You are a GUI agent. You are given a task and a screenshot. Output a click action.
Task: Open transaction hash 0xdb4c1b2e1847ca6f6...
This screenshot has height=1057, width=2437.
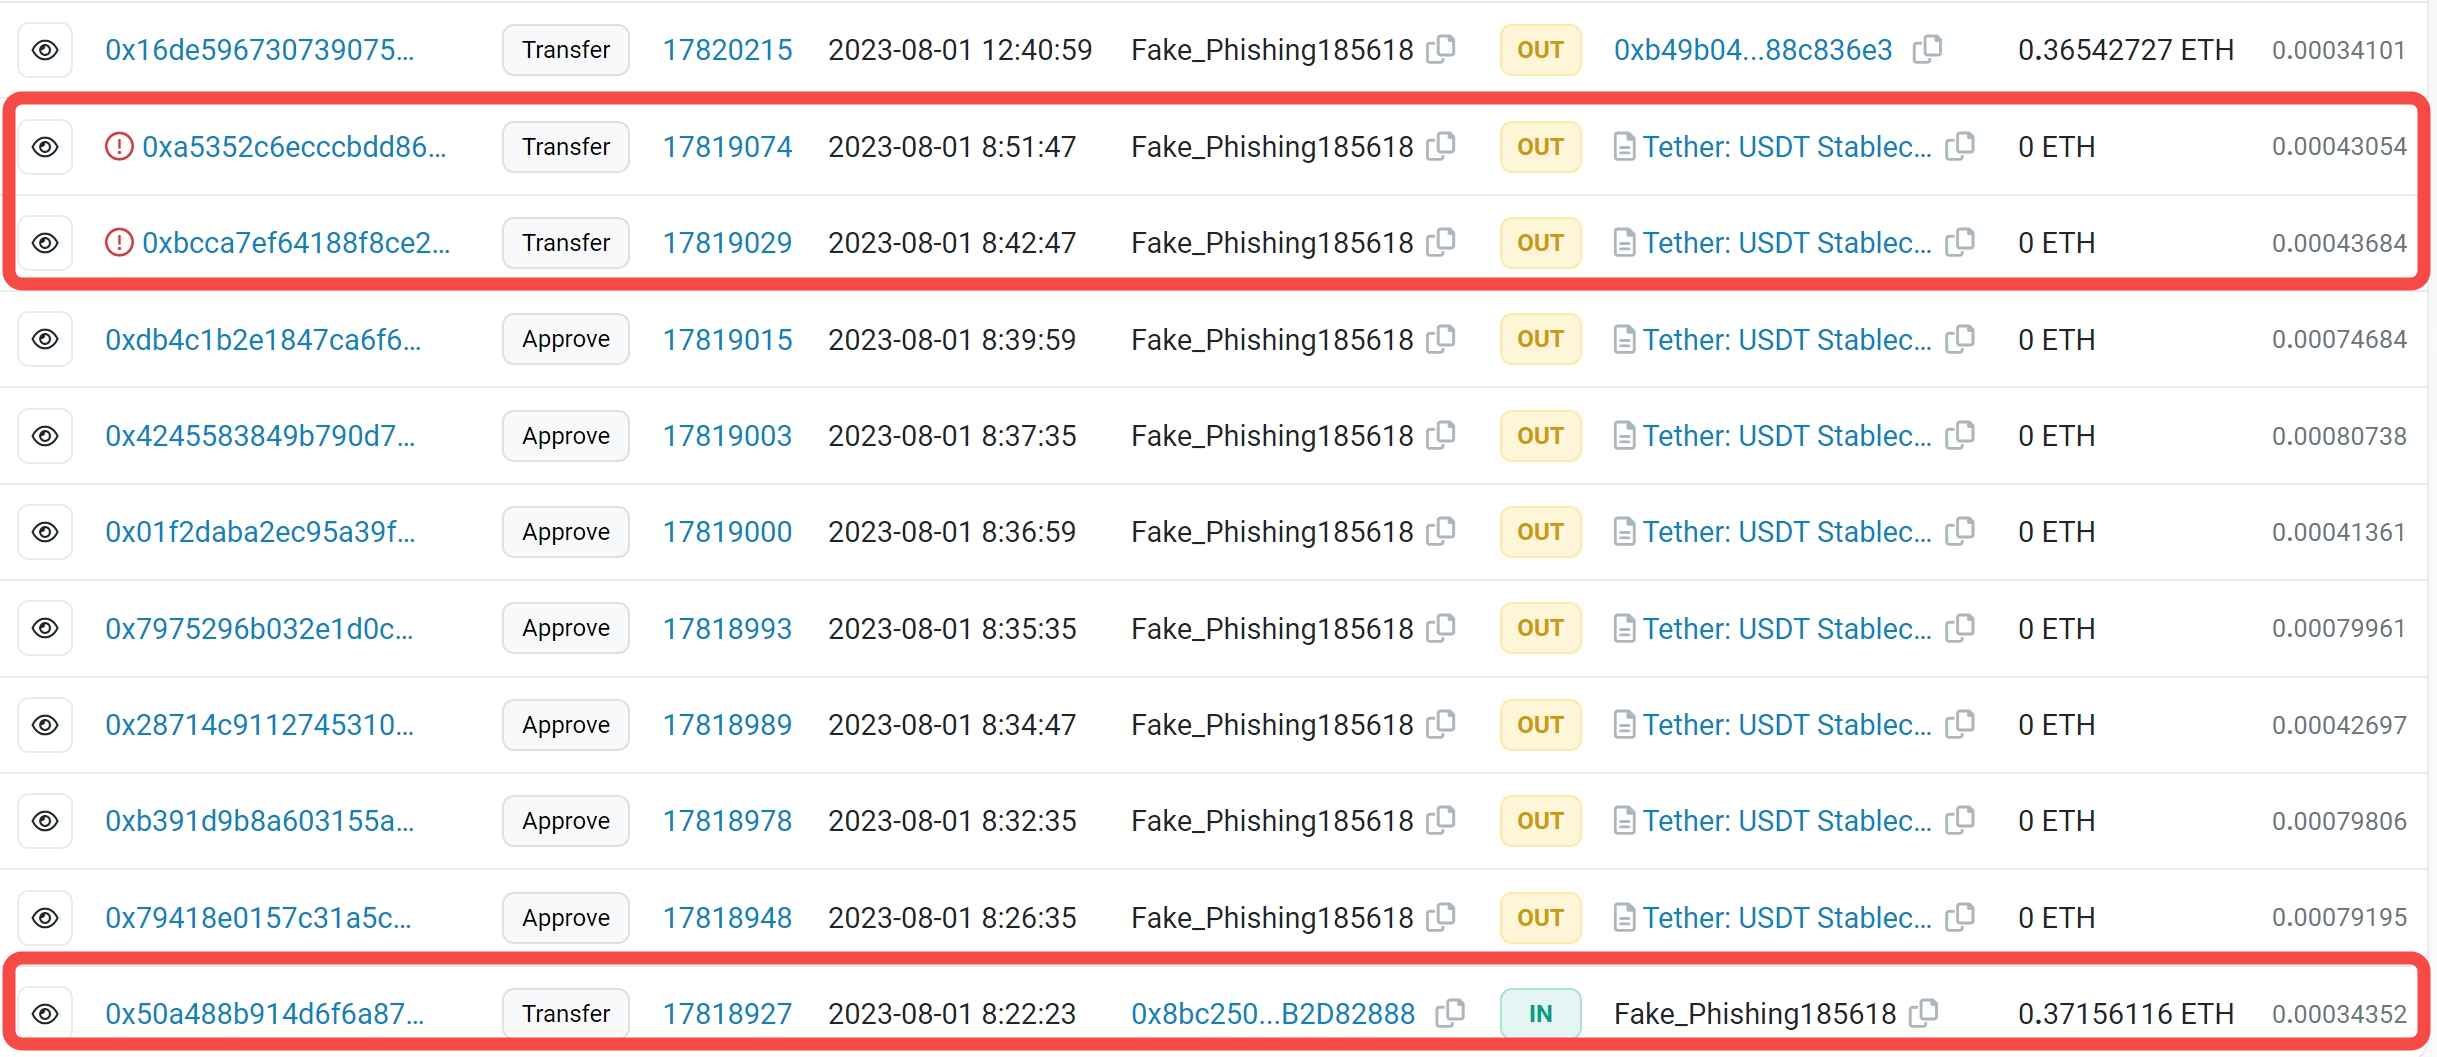[x=263, y=340]
